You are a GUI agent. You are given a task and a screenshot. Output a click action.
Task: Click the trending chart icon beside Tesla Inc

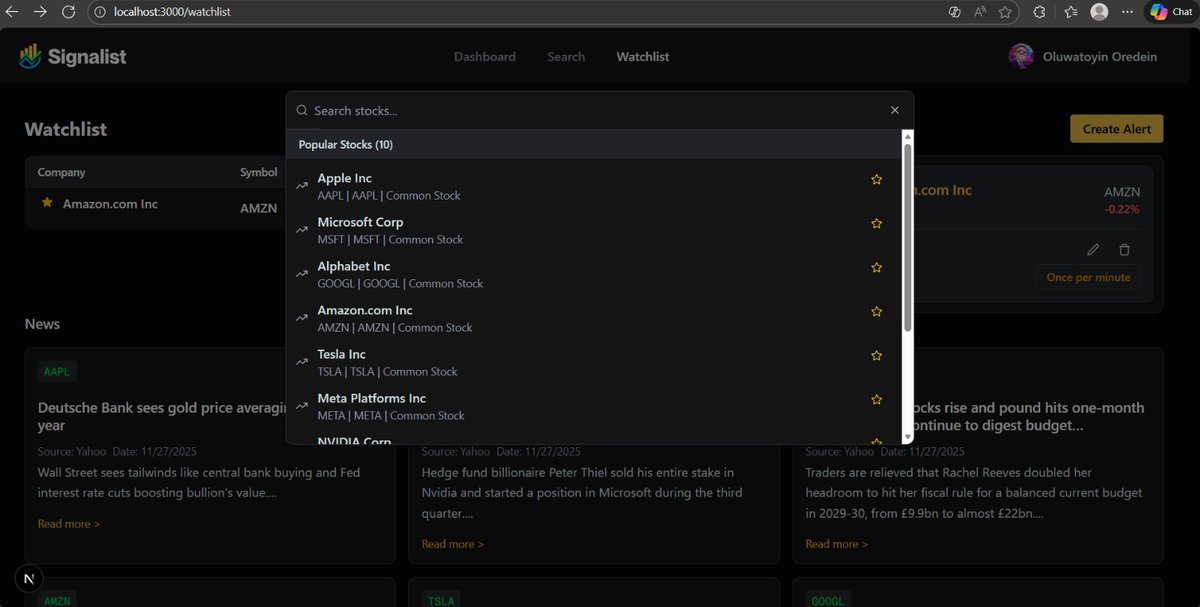[x=301, y=362]
